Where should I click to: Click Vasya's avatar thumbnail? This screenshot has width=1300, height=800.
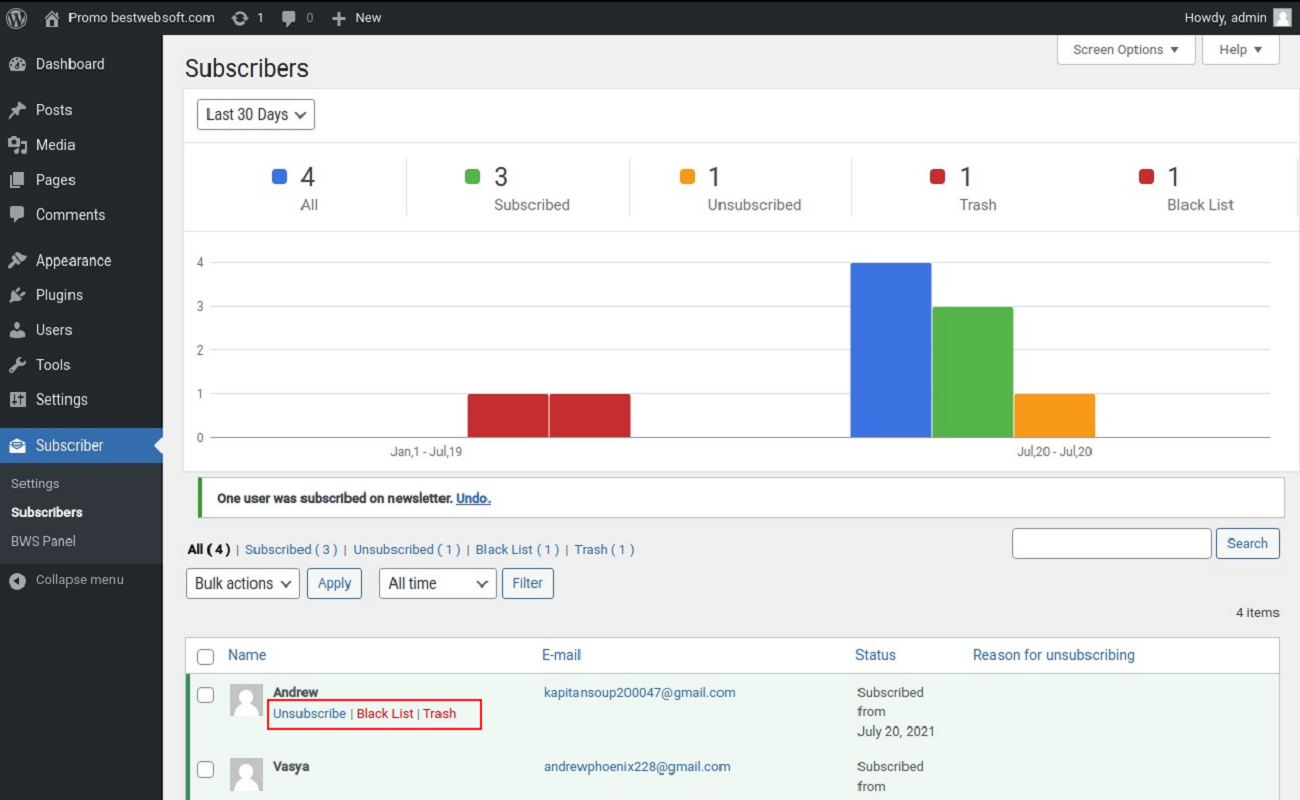point(246,774)
